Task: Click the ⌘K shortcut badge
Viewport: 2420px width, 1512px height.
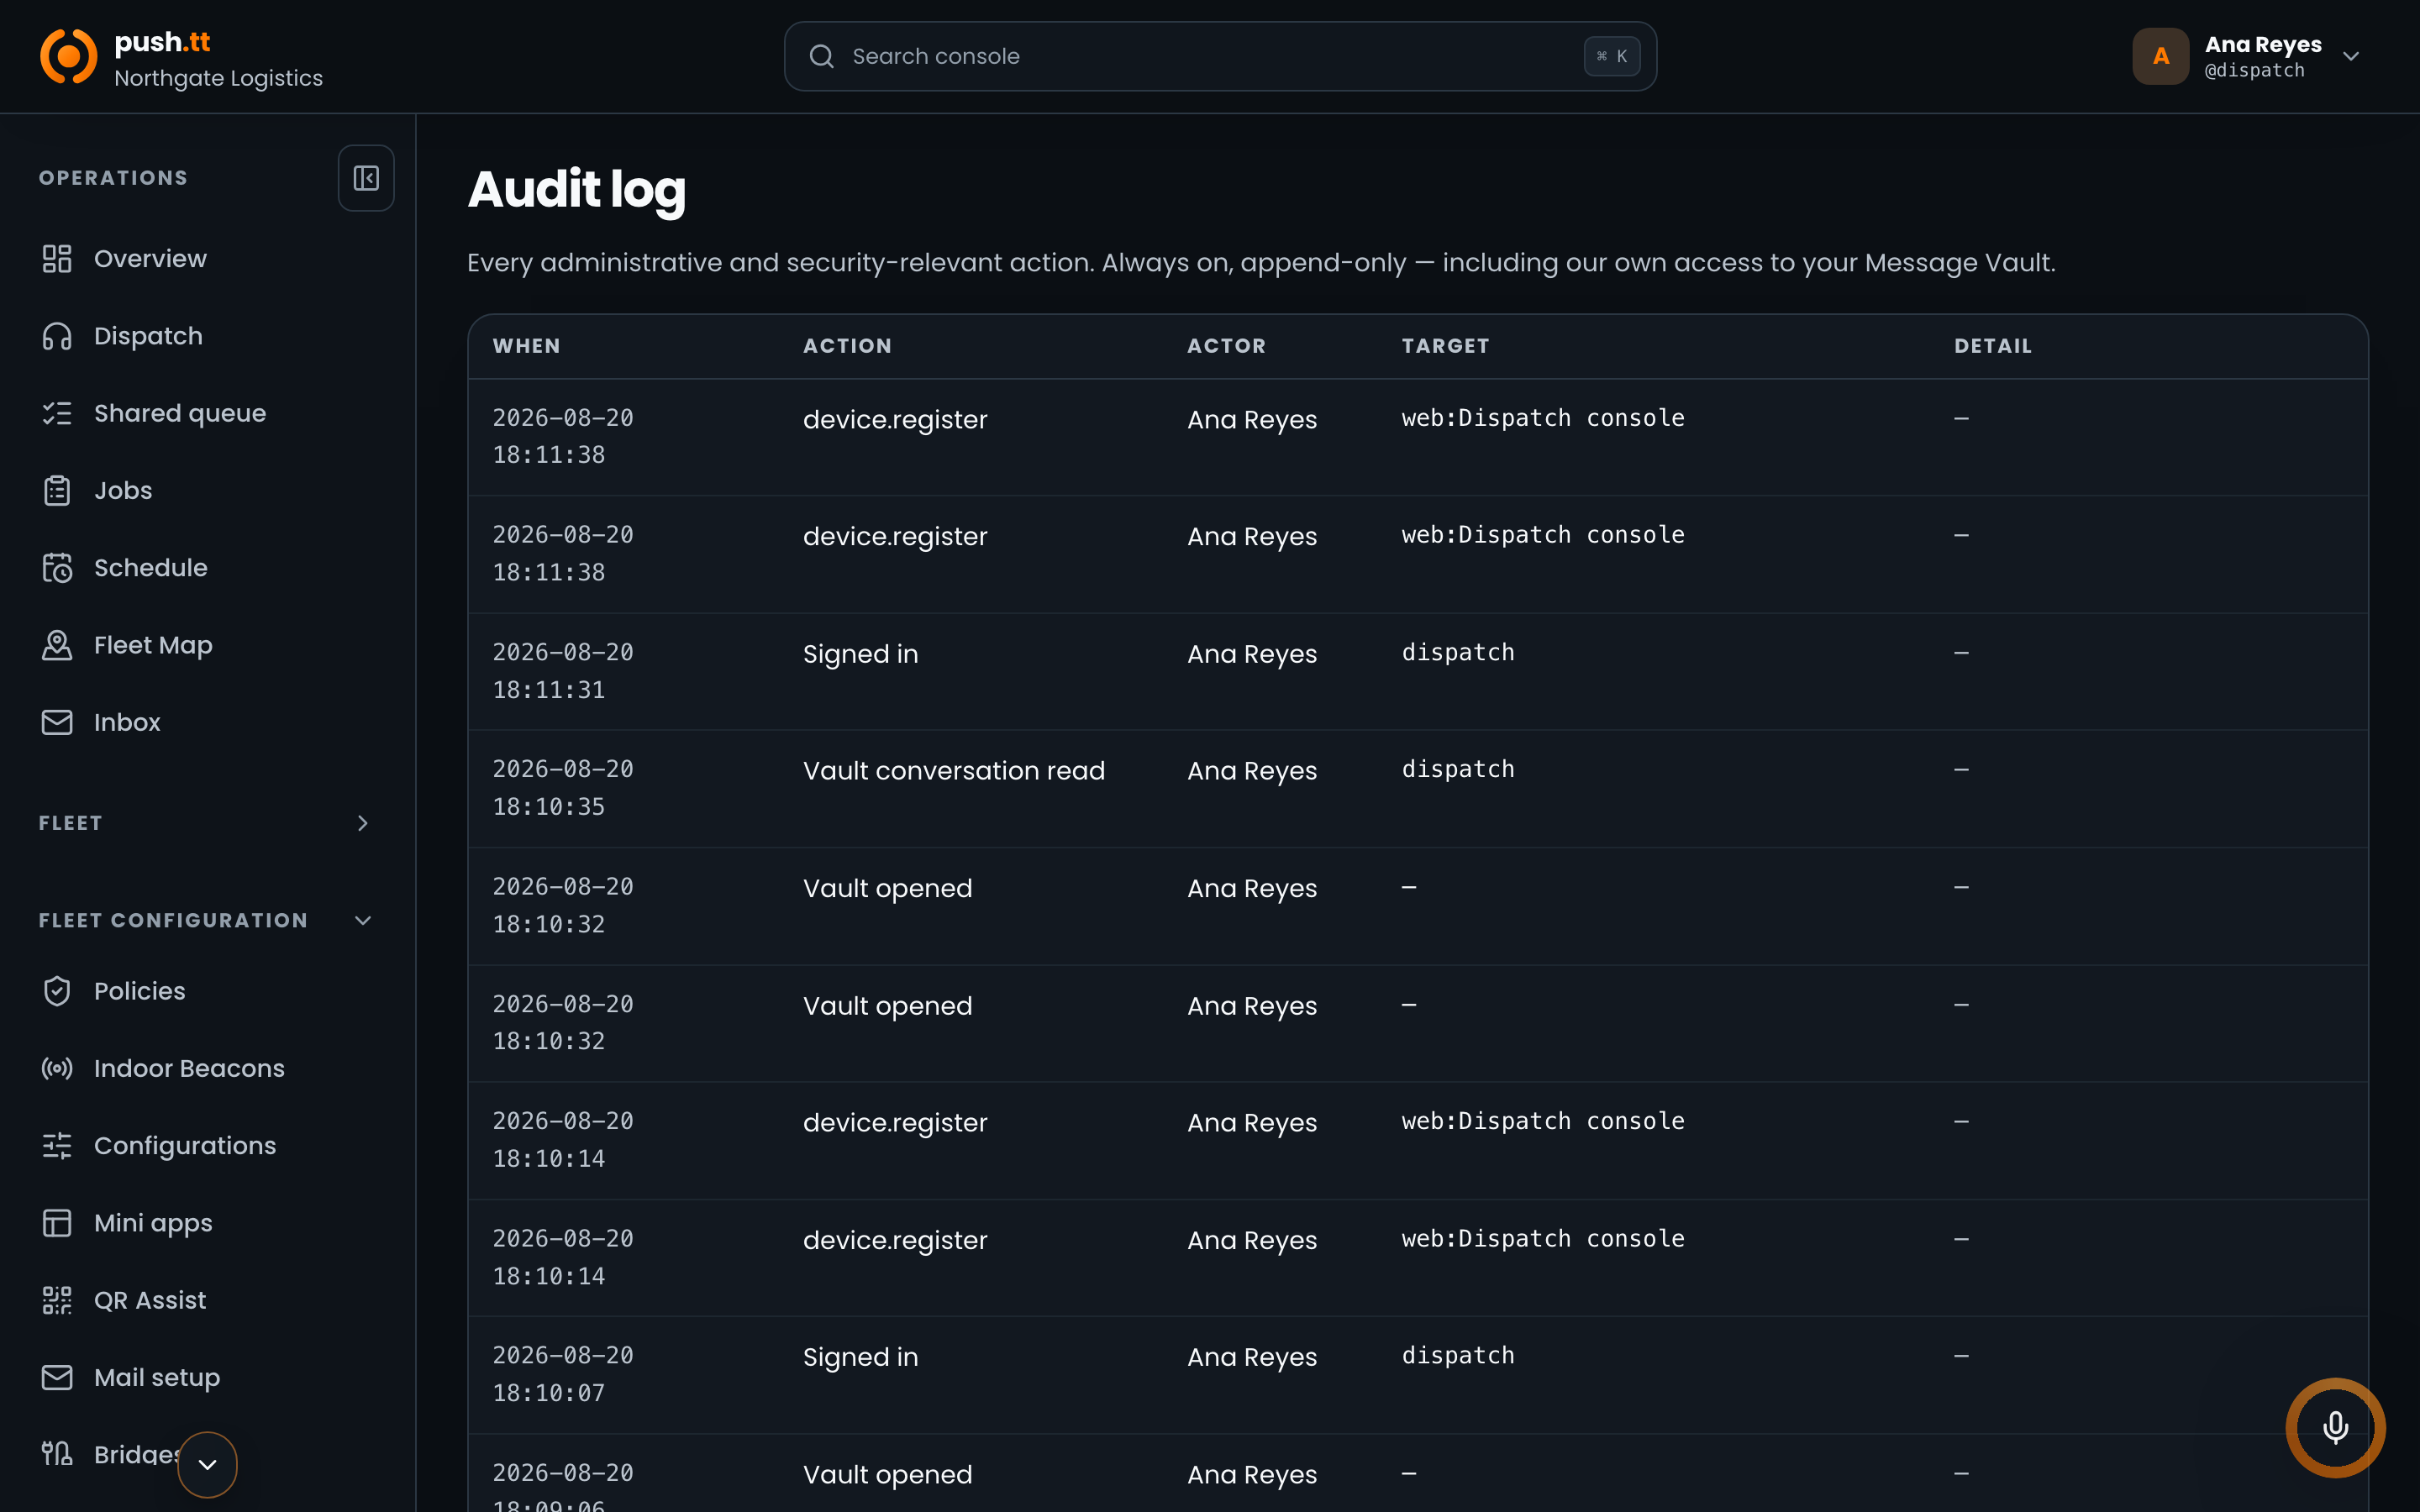Action: click(1611, 56)
